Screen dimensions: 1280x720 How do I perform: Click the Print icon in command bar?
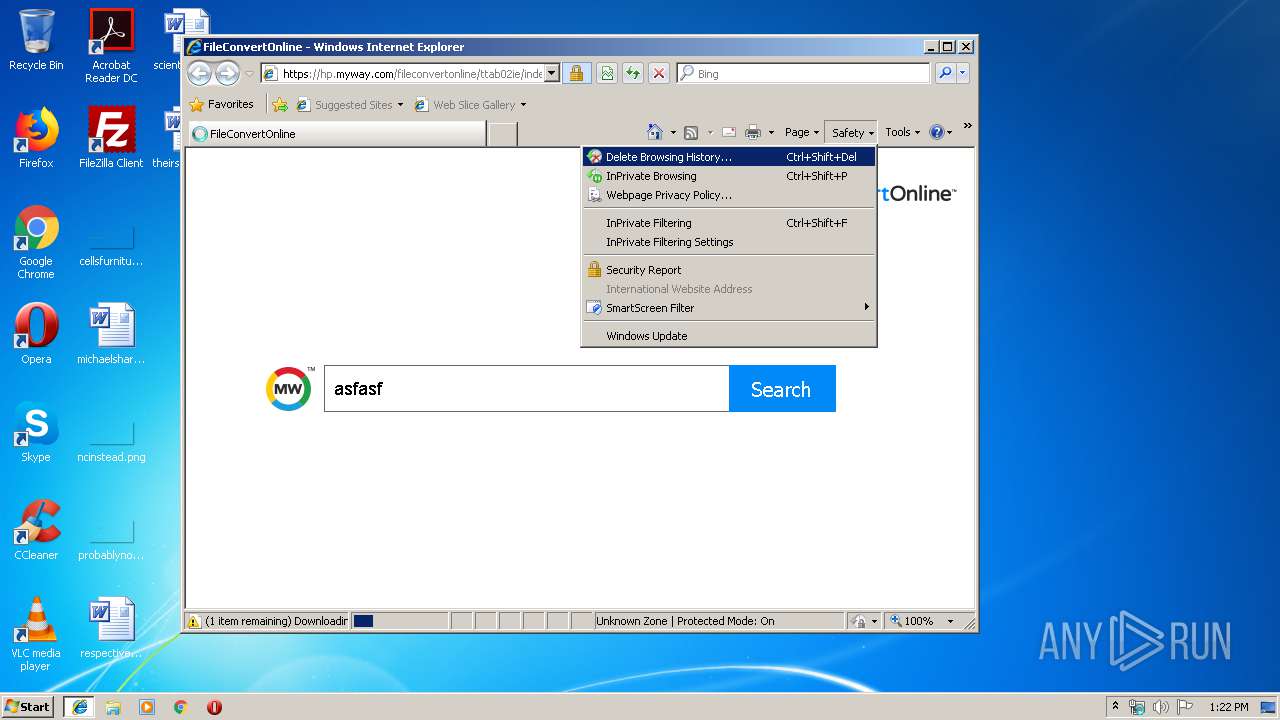point(753,132)
